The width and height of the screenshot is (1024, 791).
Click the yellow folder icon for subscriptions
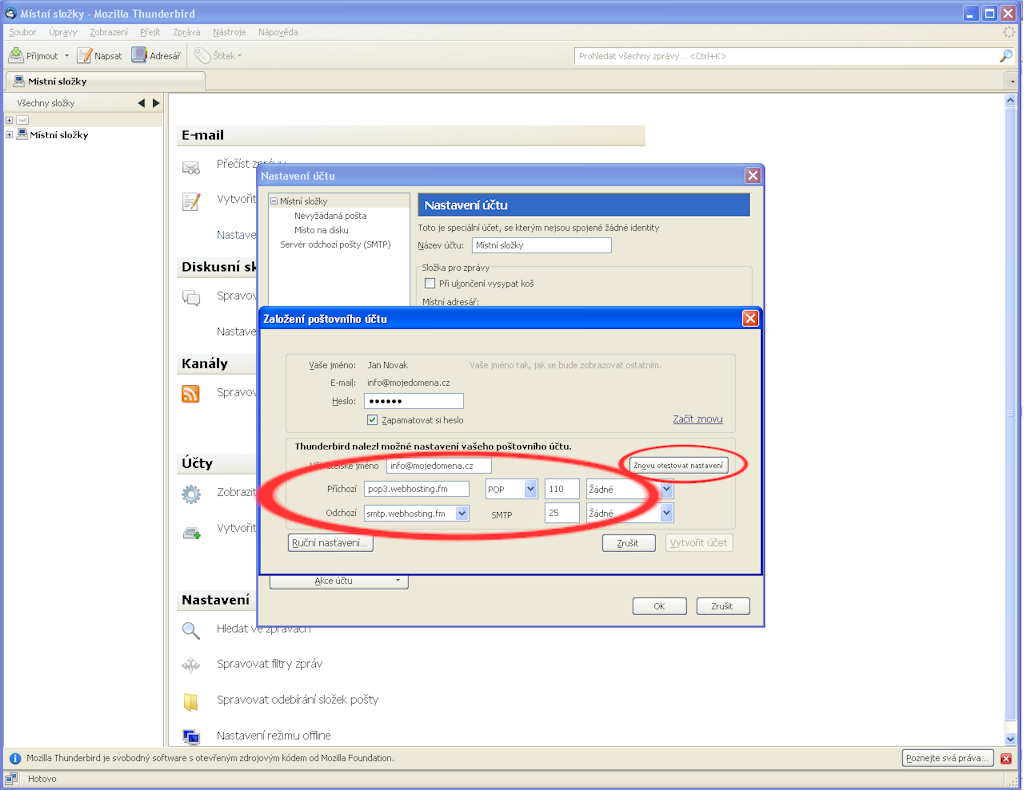tap(191, 702)
